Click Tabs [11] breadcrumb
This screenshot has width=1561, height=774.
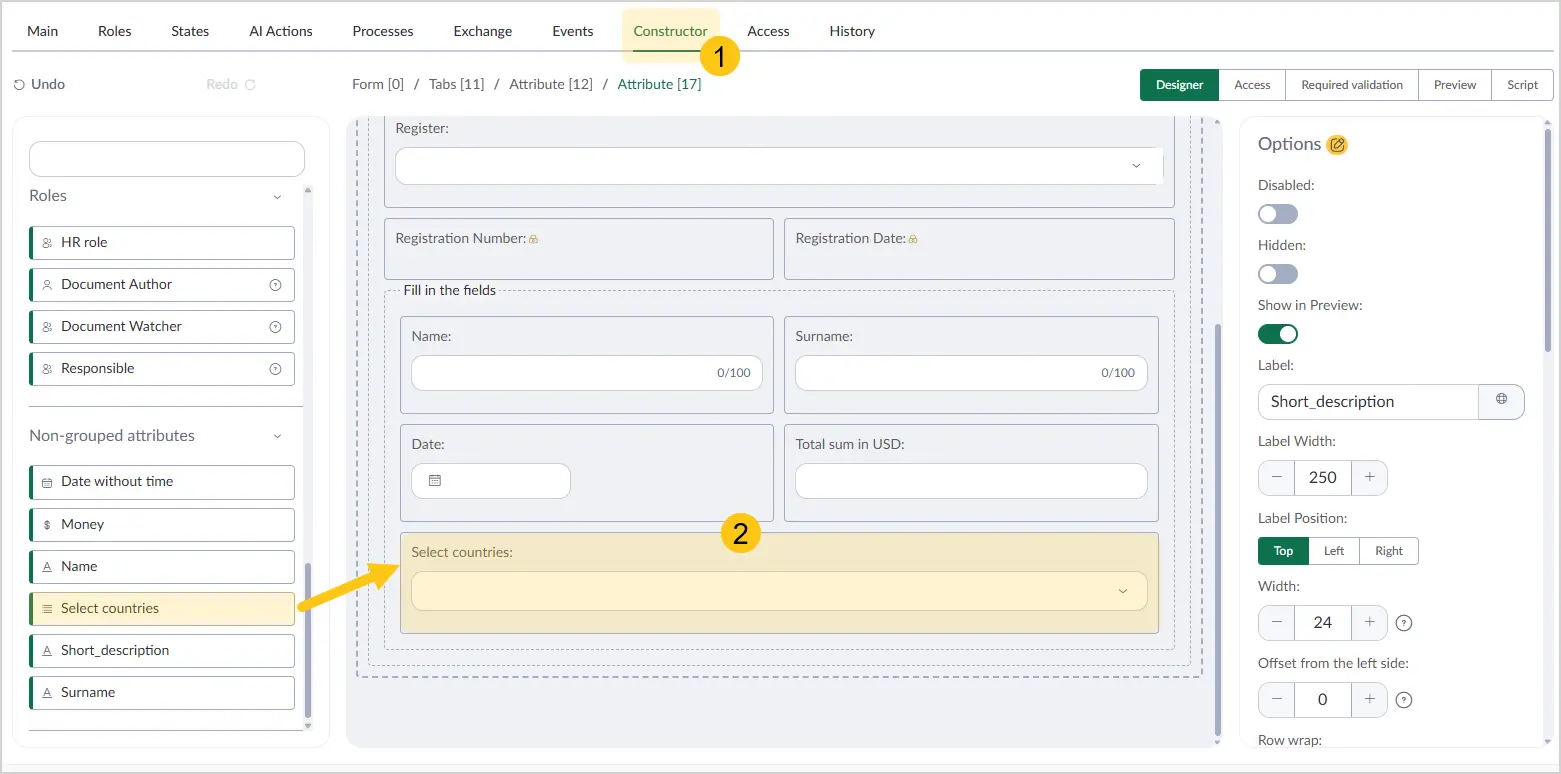point(457,85)
